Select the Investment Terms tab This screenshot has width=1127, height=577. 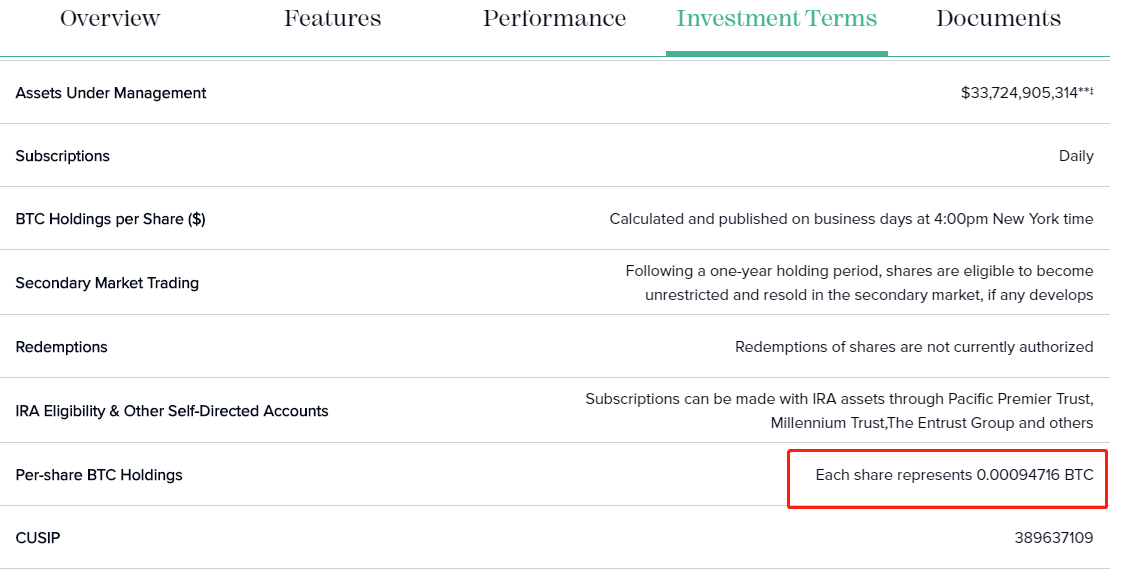776,19
